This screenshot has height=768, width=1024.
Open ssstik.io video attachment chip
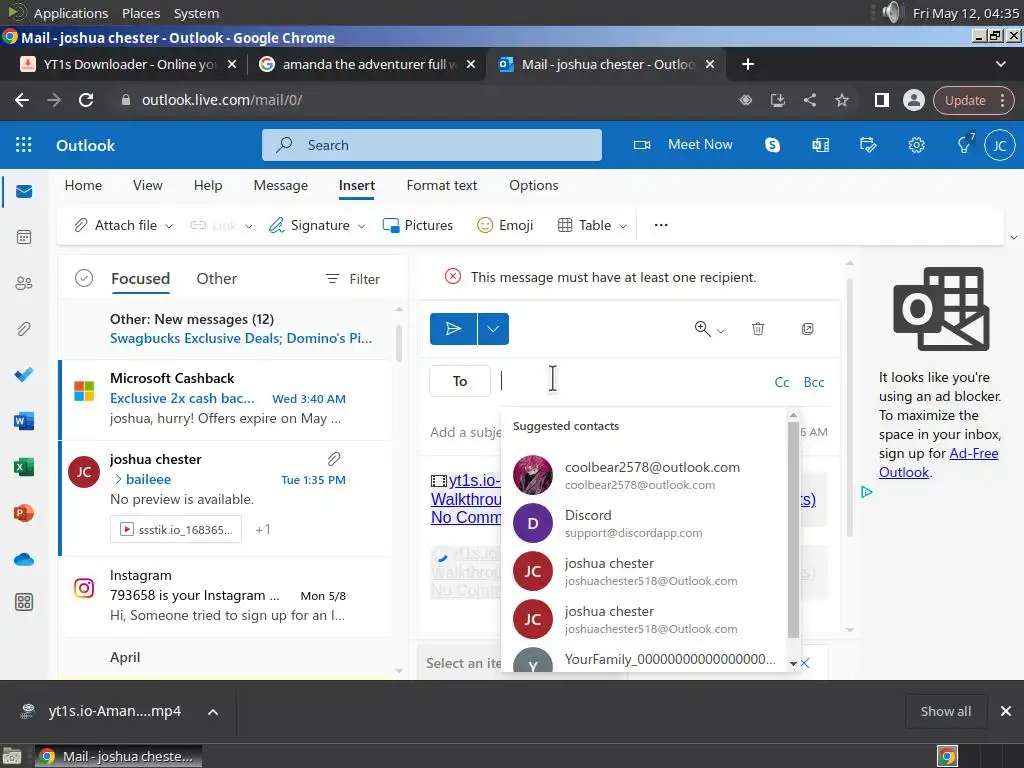(x=176, y=530)
